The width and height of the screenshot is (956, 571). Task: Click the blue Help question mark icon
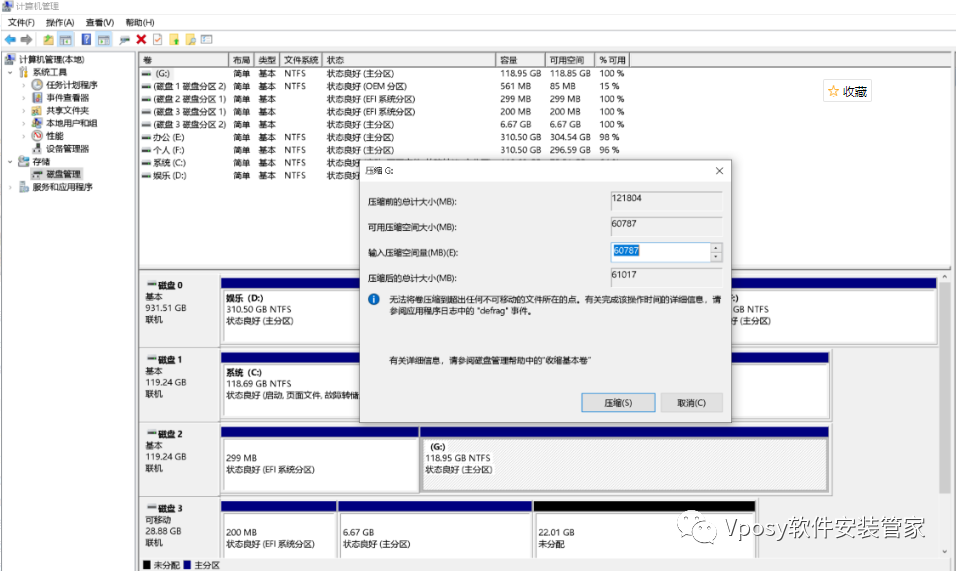pos(85,39)
